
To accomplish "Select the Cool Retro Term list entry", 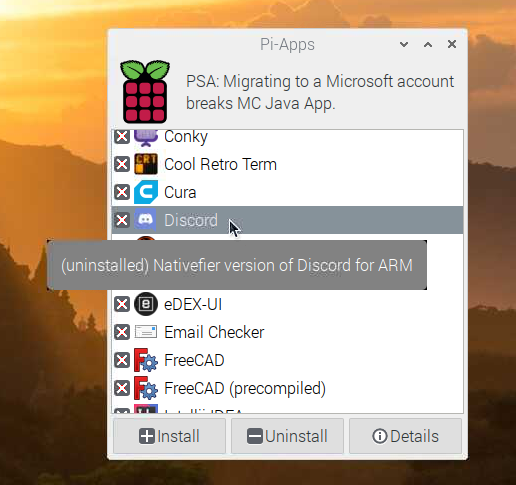I will coord(287,164).
